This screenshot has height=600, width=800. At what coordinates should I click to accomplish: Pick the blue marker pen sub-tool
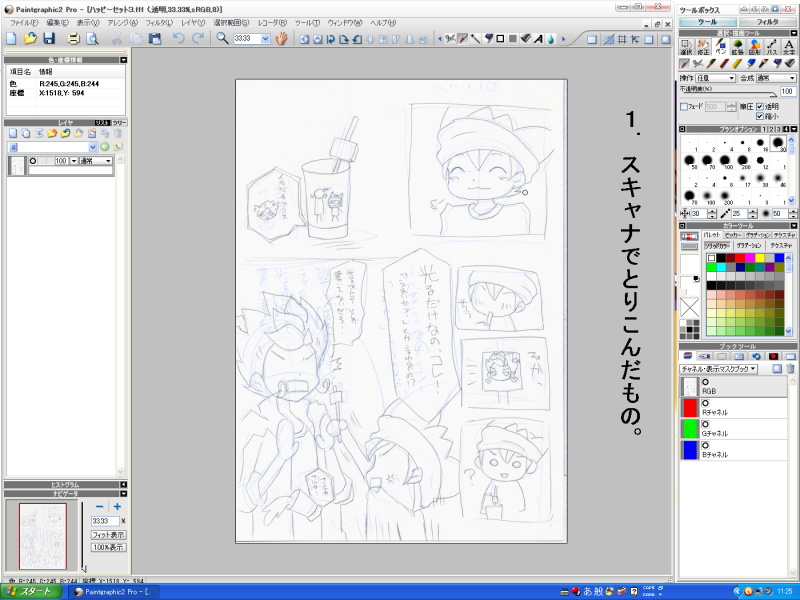click(751, 64)
